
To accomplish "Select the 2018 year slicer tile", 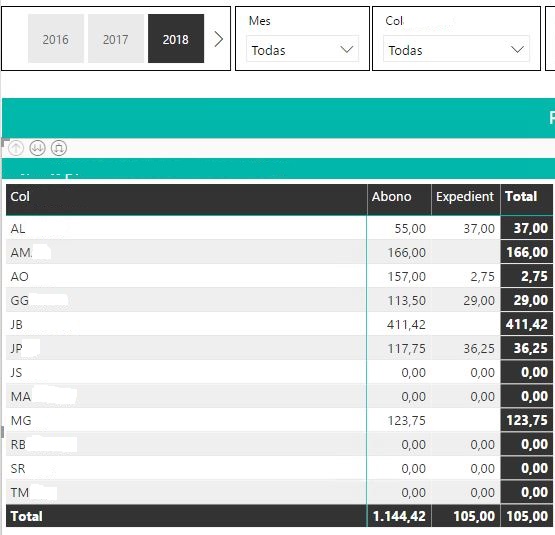I will (x=176, y=39).
